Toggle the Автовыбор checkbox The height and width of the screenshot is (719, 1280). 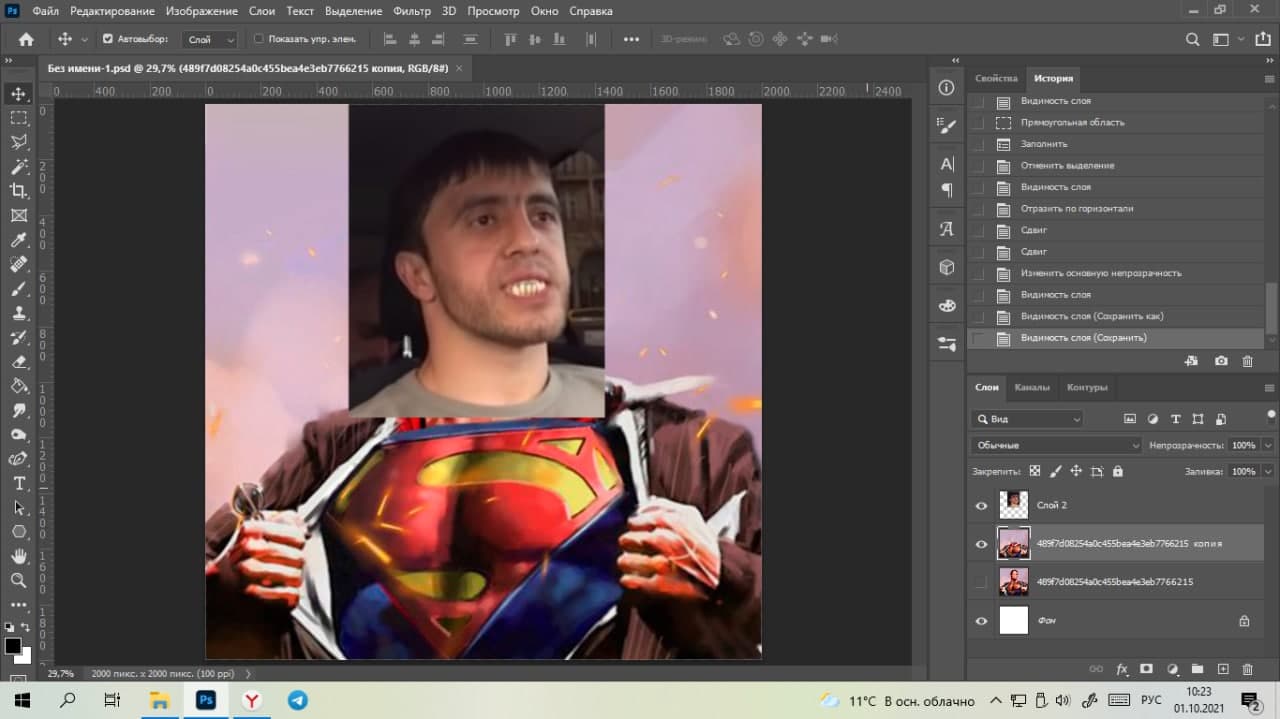click(108, 39)
